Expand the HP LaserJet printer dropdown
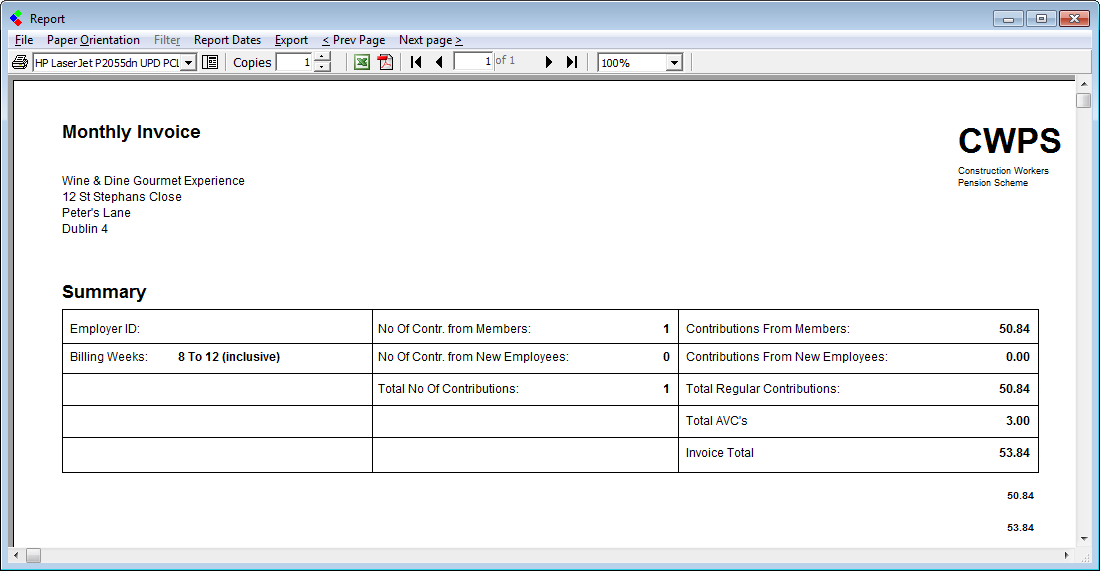Image resolution: width=1100 pixels, height=571 pixels. pos(188,63)
